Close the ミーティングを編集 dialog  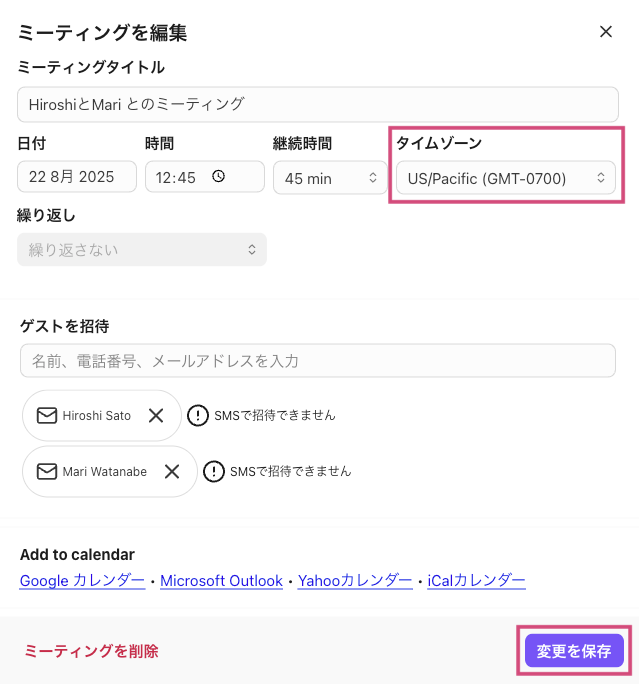coord(605,32)
